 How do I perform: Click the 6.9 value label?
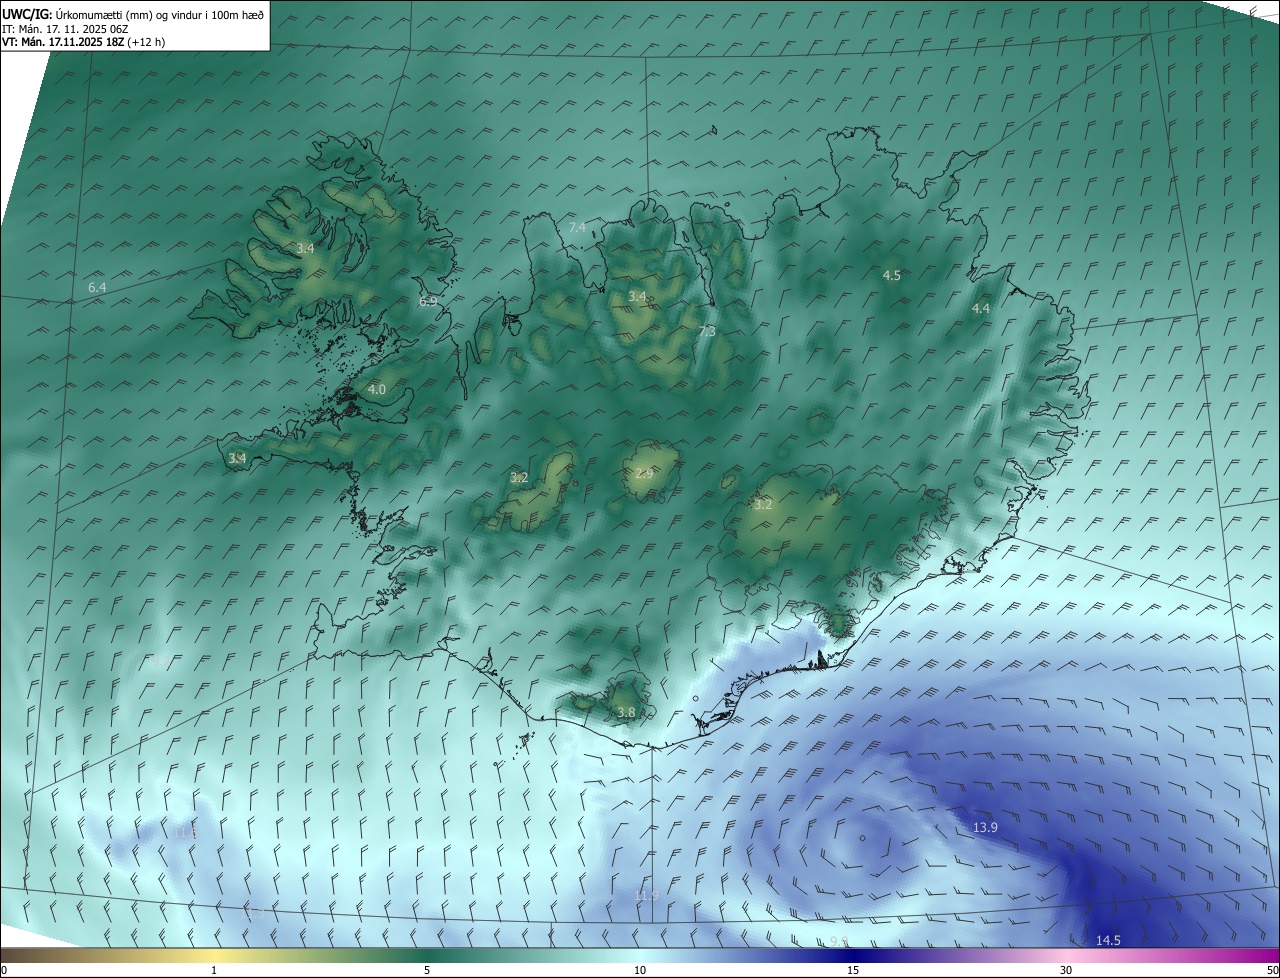pos(428,301)
